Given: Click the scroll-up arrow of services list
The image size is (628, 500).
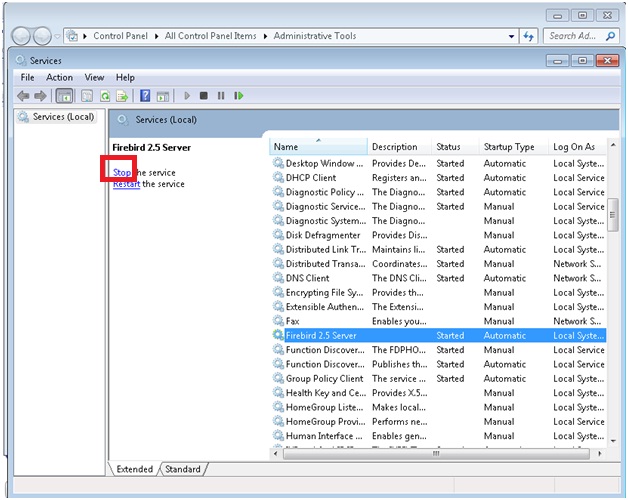Looking at the screenshot, I should [613, 145].
